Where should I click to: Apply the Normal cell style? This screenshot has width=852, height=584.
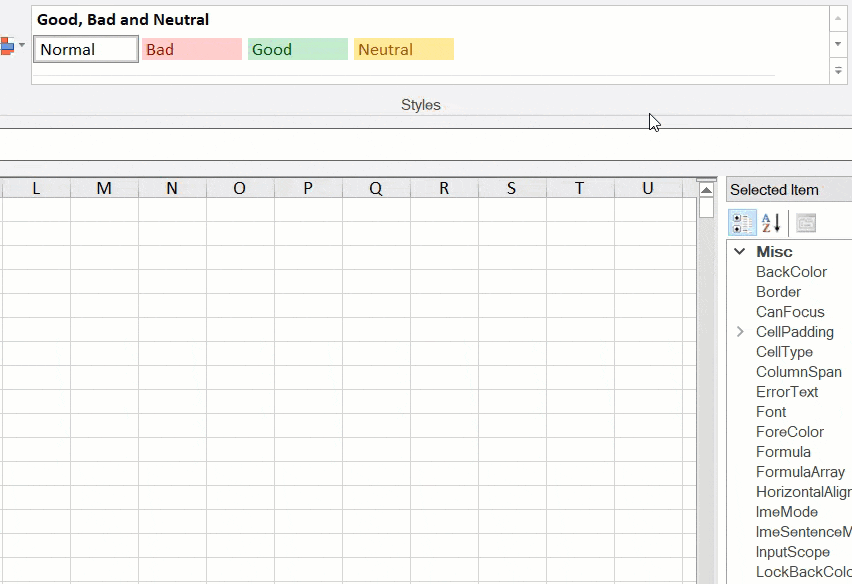pos(86,49)
